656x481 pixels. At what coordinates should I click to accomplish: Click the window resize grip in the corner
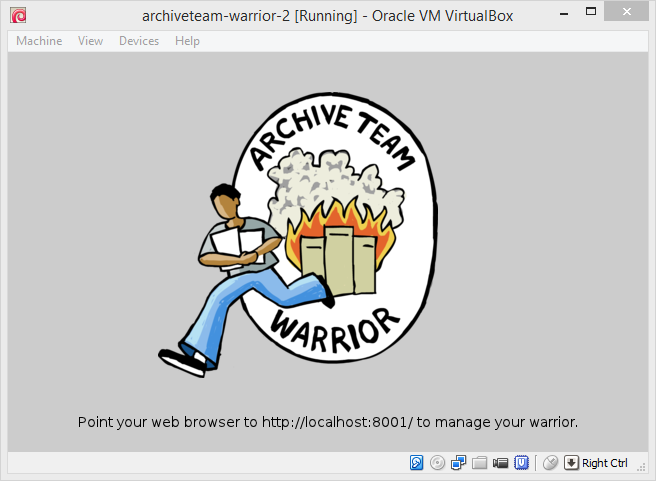[641, 467]
